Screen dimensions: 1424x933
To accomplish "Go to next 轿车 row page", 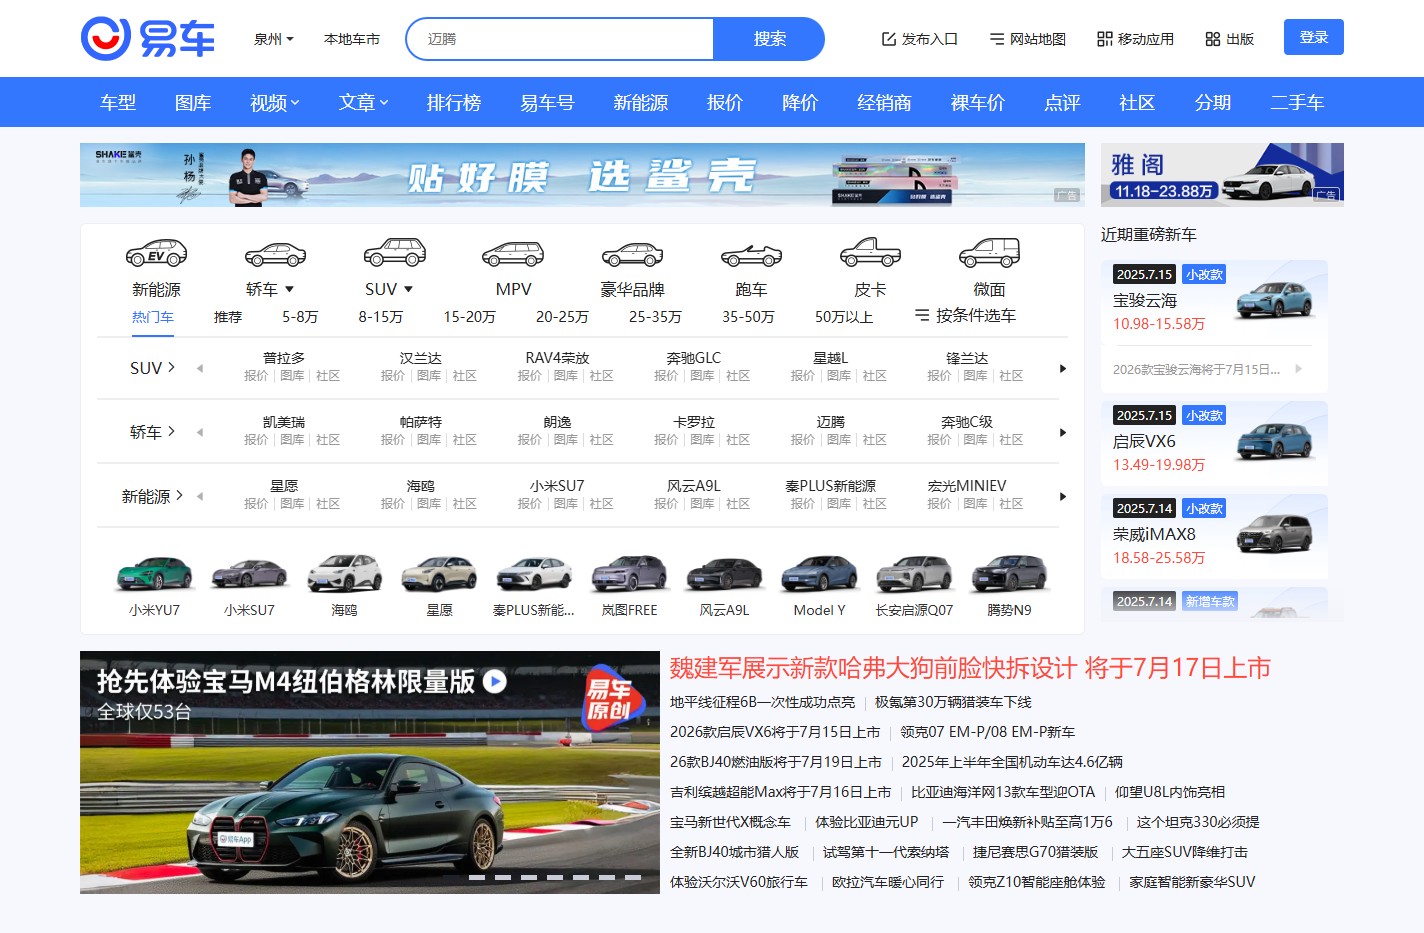I will tap(1063, 432).
